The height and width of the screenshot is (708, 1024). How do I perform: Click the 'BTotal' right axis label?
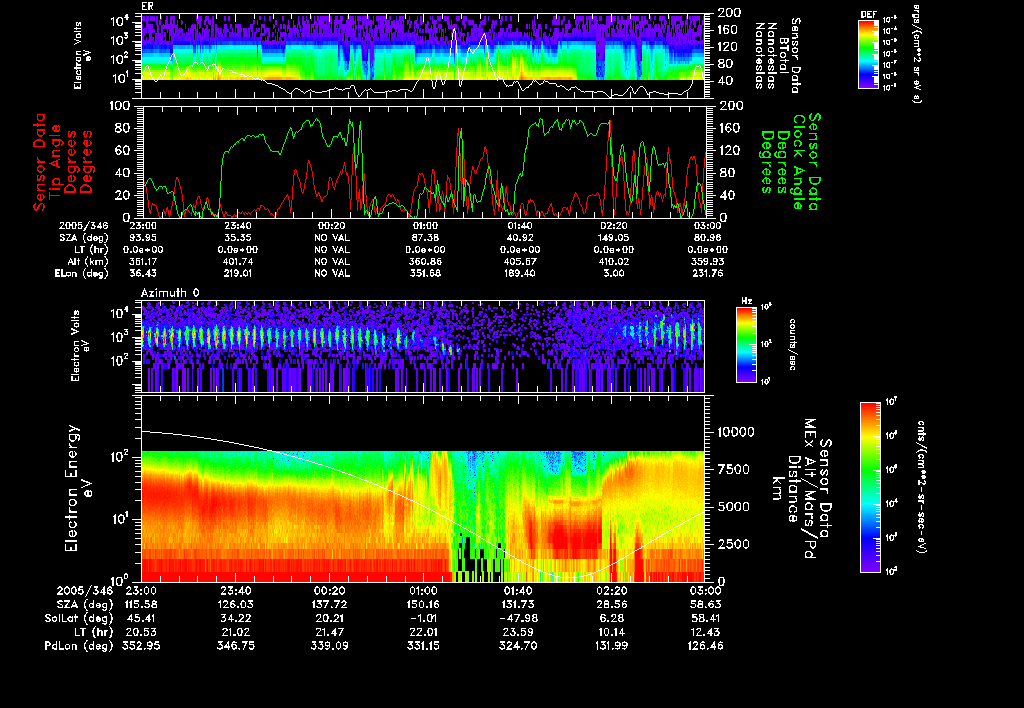[x=784, y=54]
